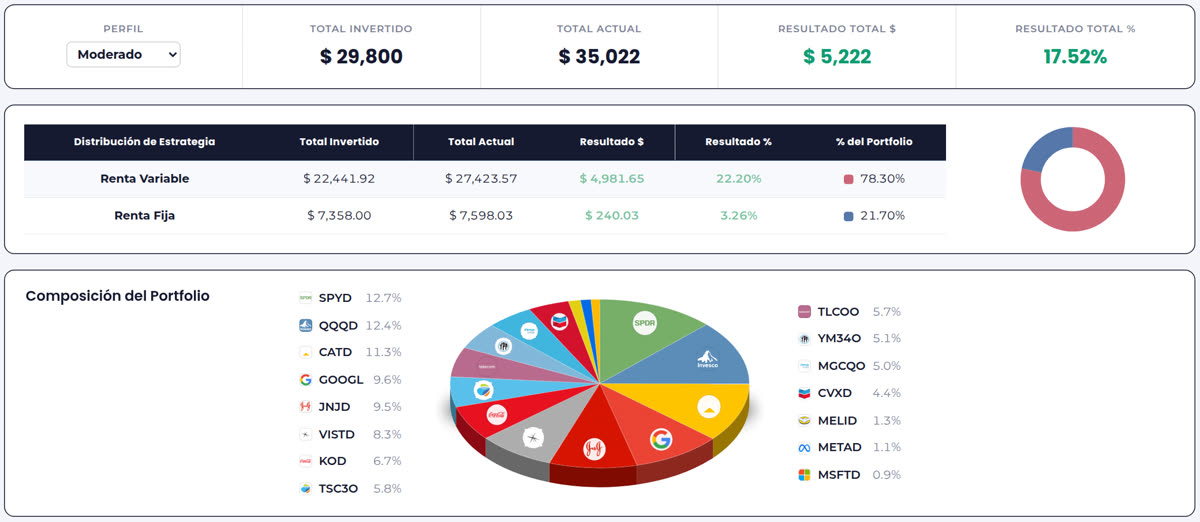Screen dimensions: 1200x522
Task: Click the Resultado % column header
Action: [738, 142]
